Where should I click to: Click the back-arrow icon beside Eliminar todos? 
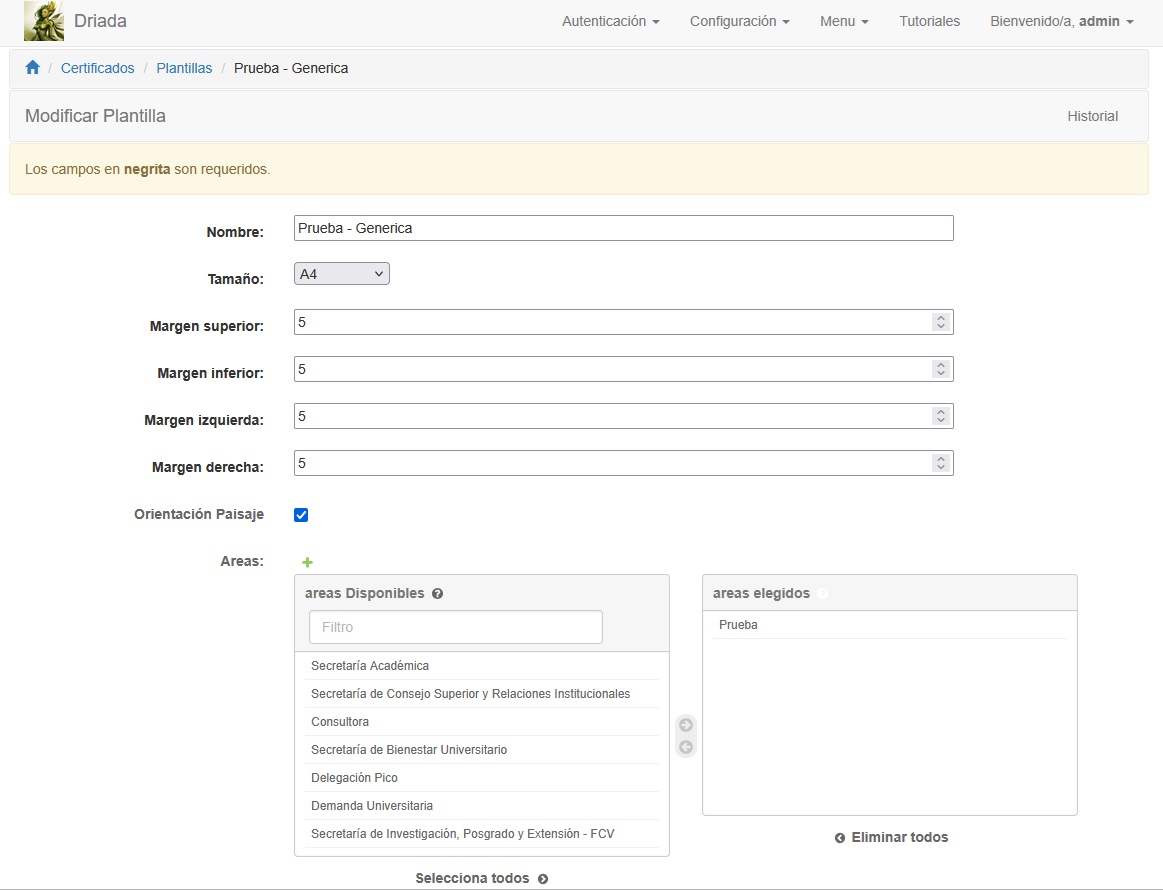(839, 838)
